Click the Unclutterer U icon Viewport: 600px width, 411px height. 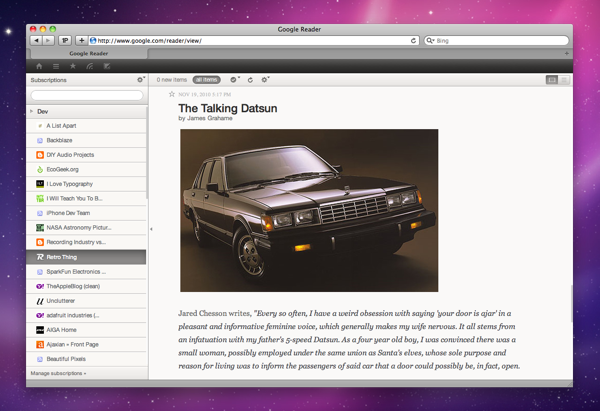40,301
